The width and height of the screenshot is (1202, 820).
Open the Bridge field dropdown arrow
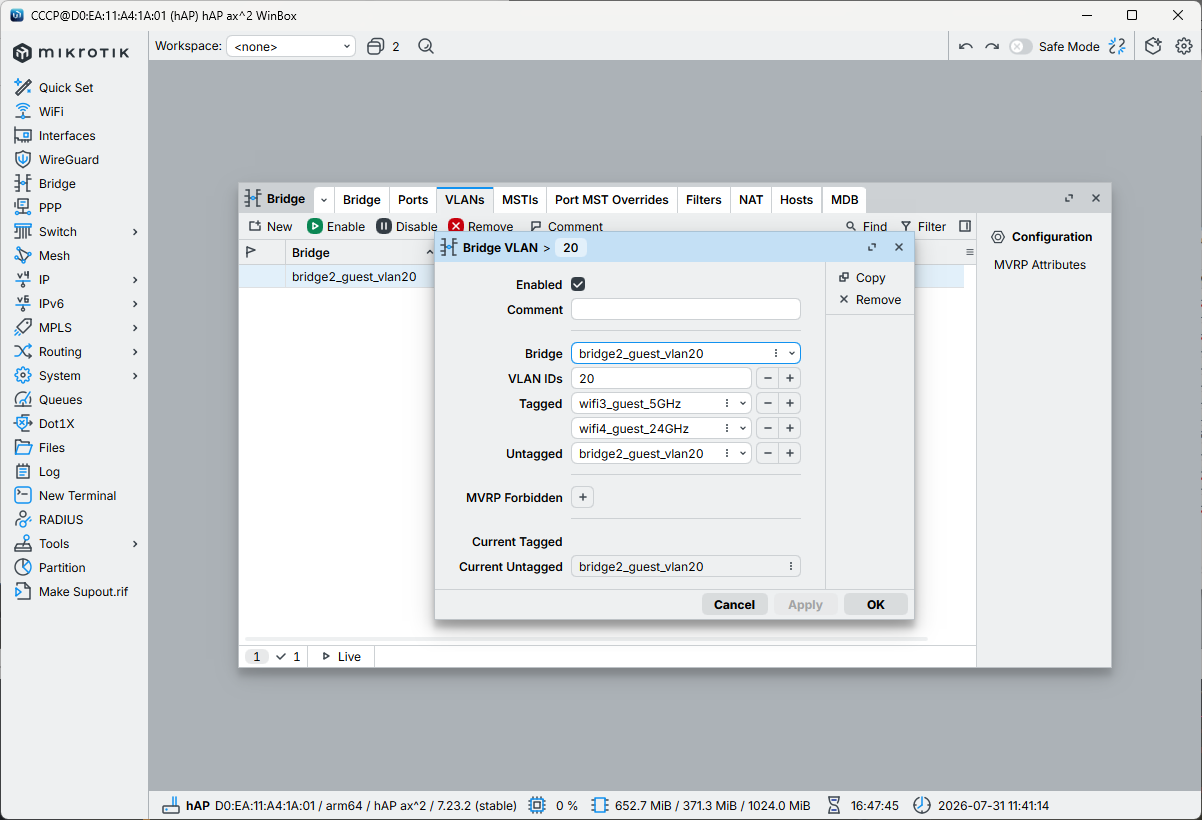(792, 354)
